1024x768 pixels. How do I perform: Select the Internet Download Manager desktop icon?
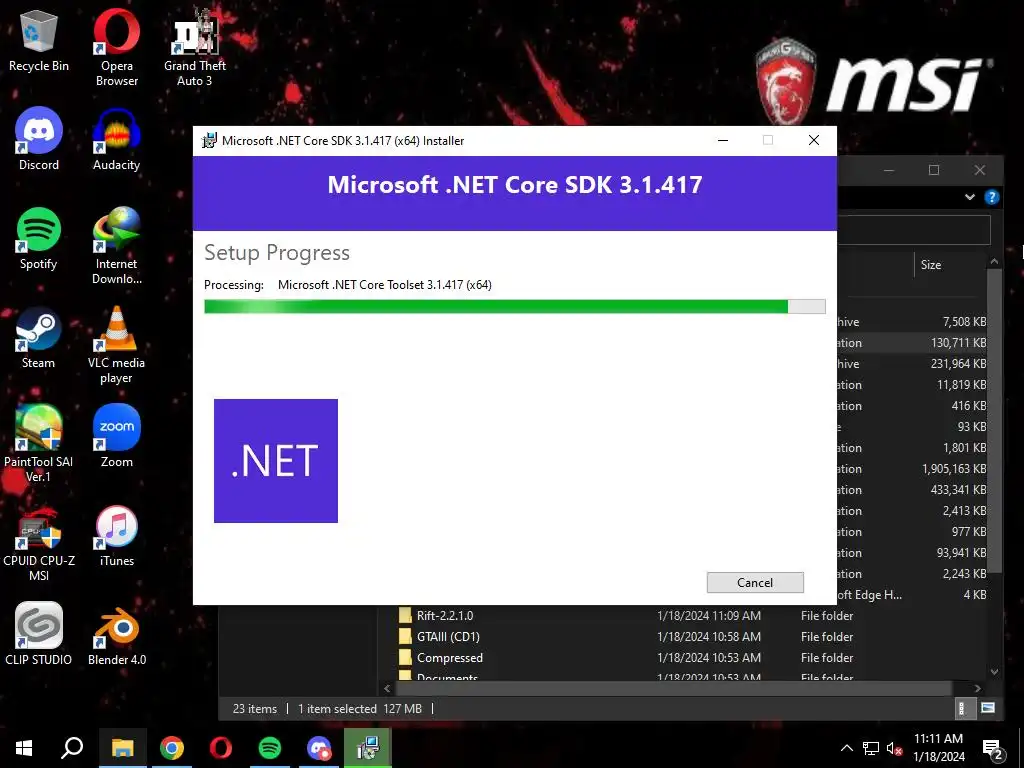coord(116,246)
